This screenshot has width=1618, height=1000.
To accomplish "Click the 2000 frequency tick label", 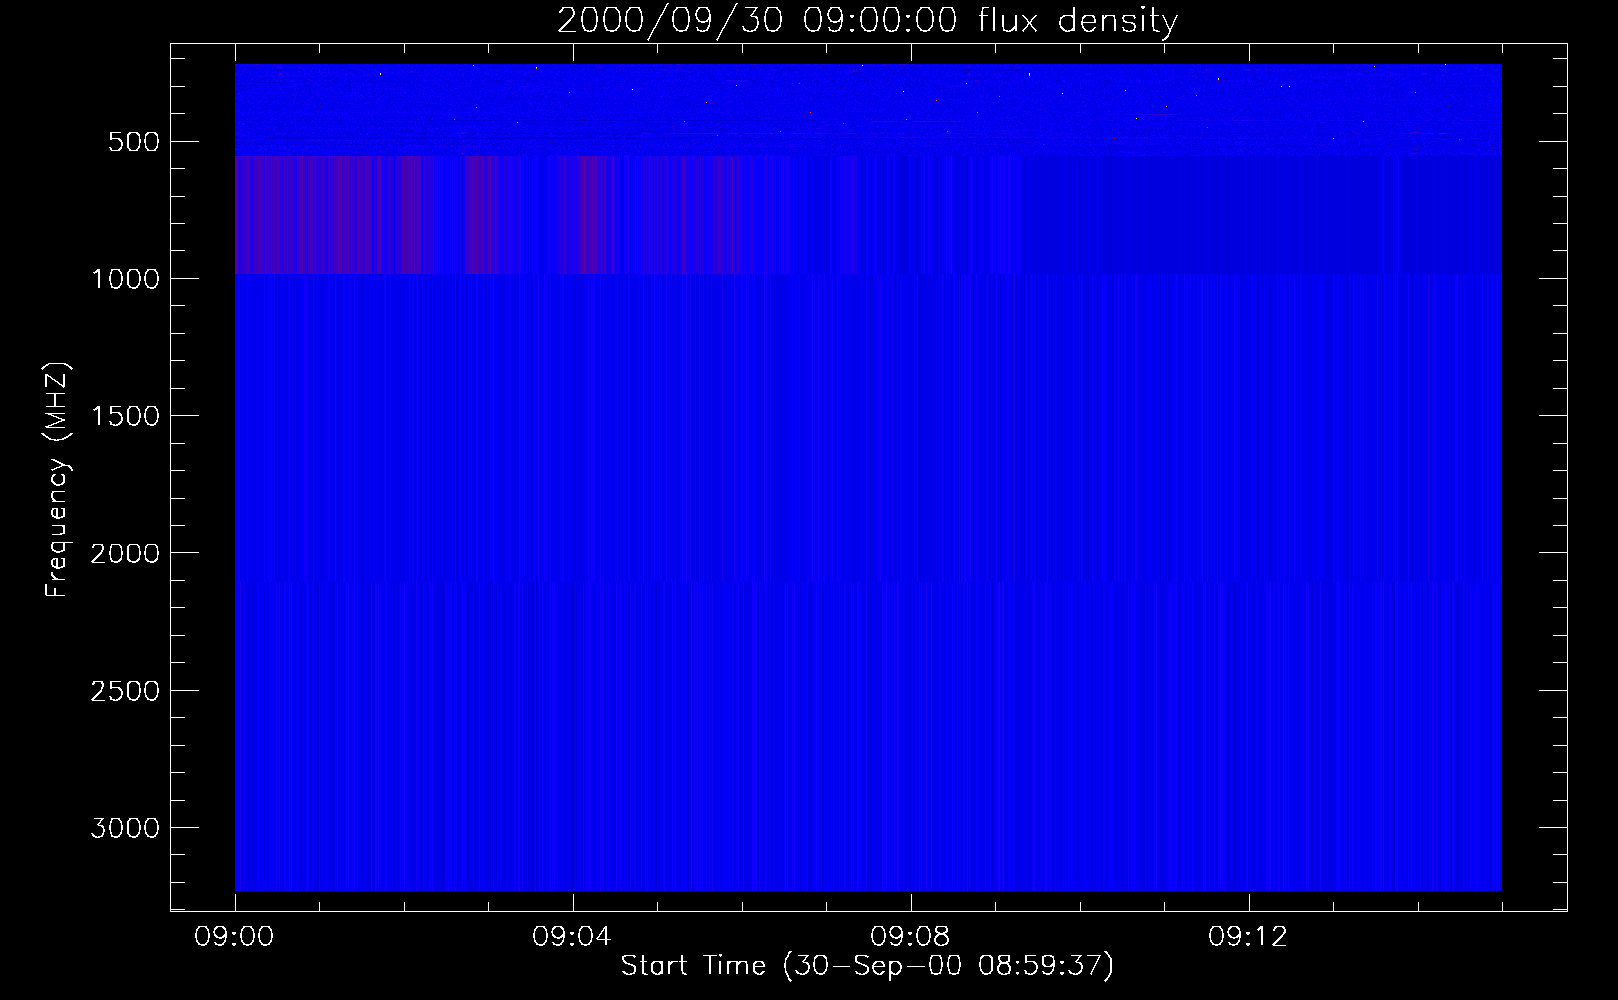I will point(125,553).
